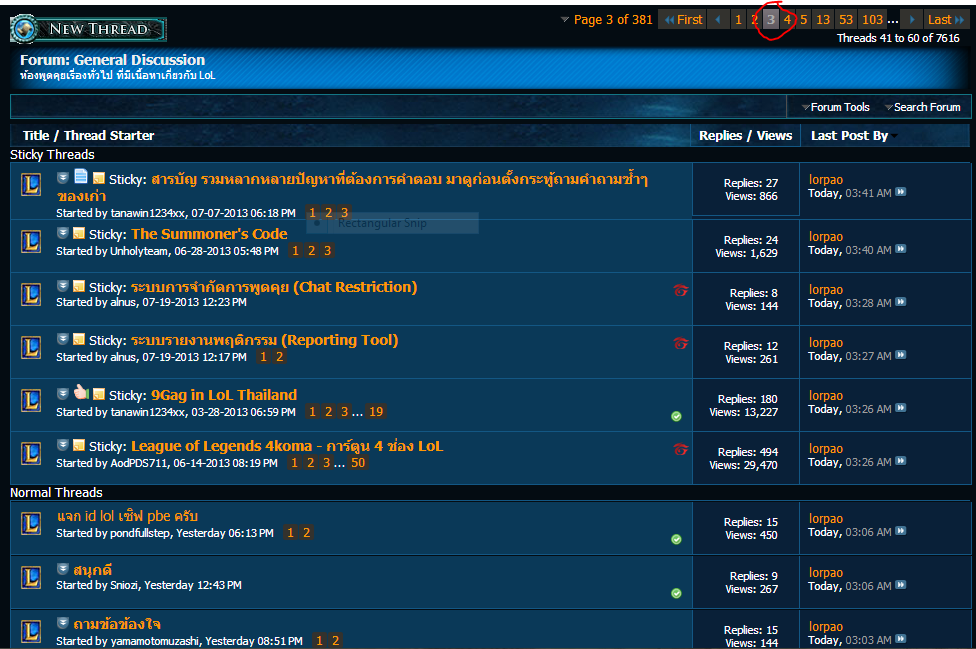Open the 'ถามข้อข้องใจ' thread
The height and width of the screenshot is (649, 976).
(x=117, y=623)
